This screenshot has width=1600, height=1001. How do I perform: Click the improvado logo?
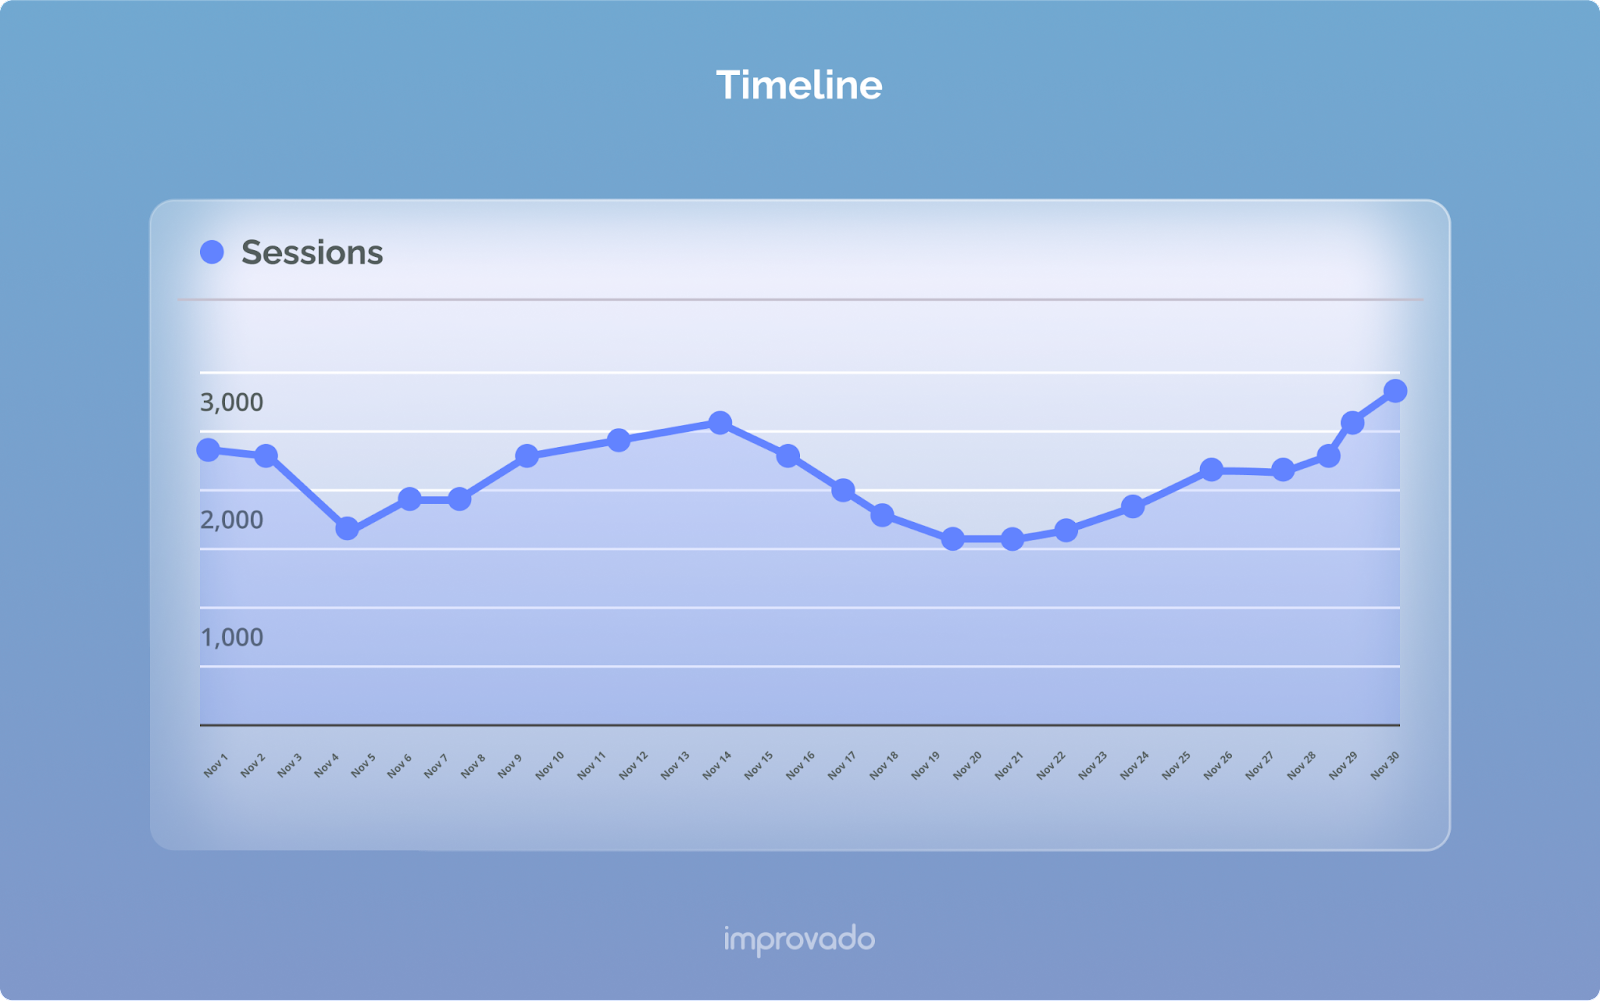pos(799,940)
